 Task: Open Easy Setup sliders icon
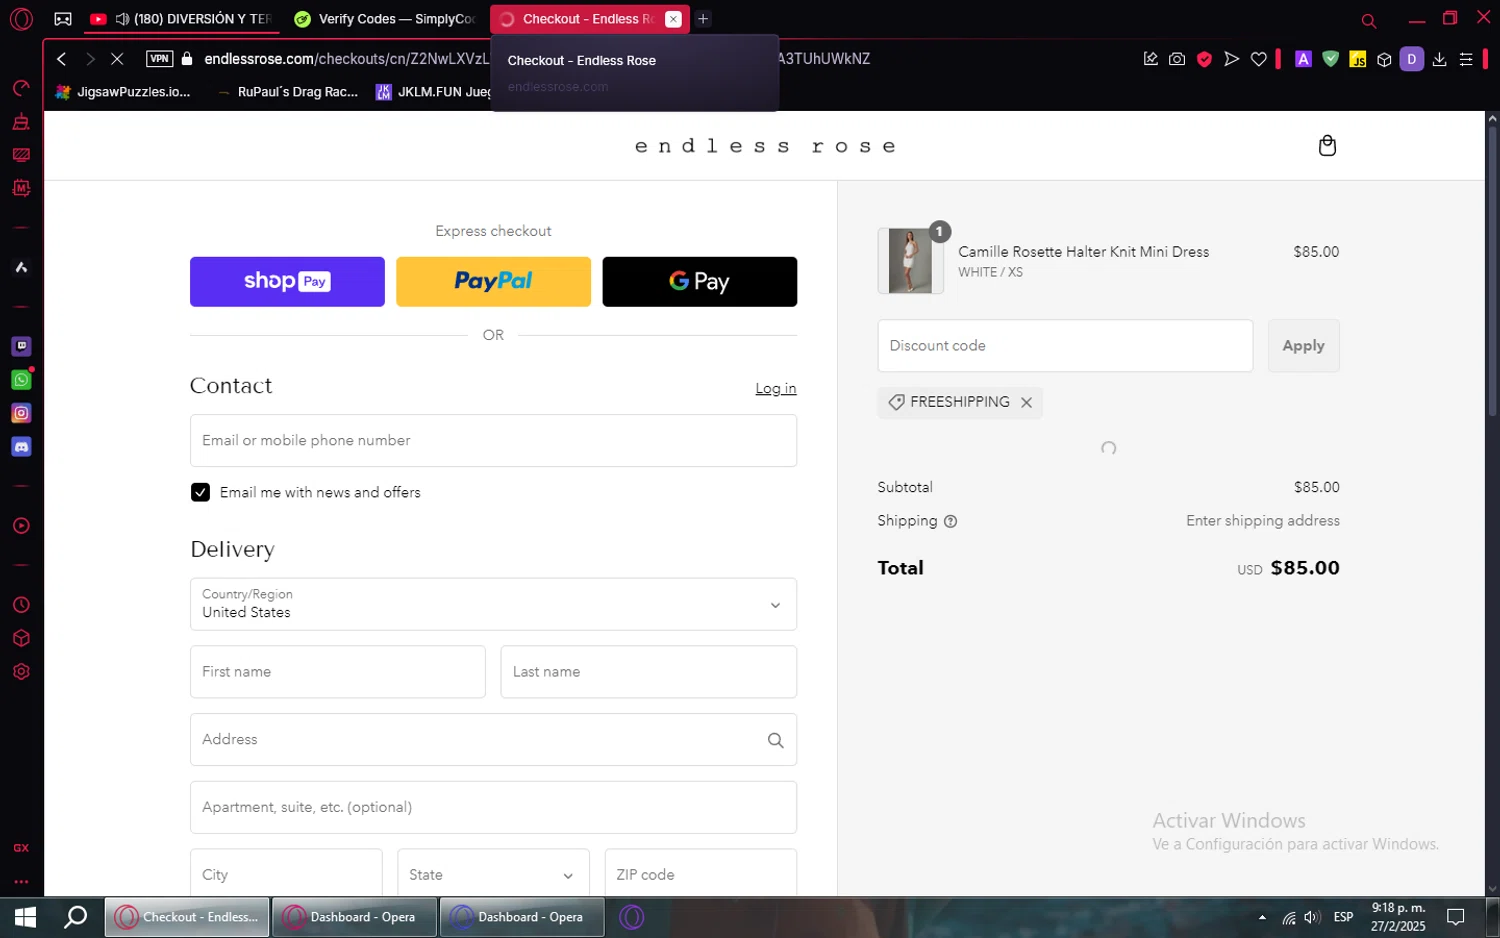pos(1466,59)
